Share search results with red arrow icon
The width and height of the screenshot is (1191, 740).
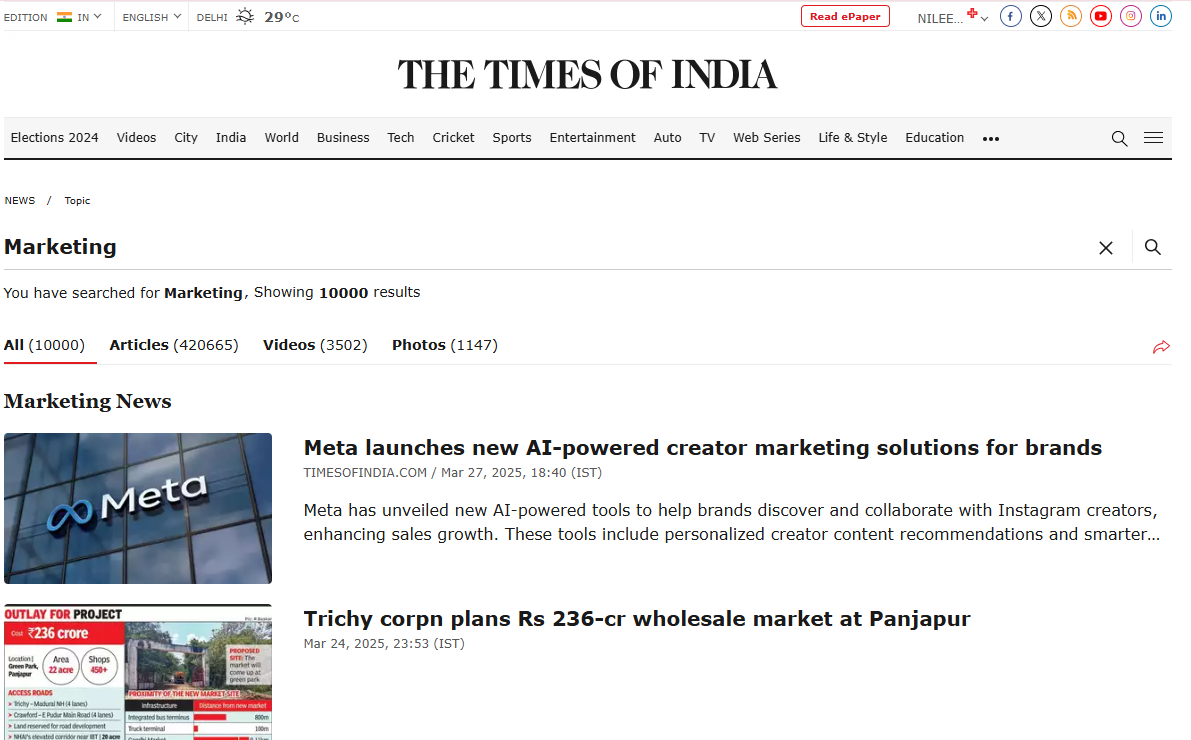click(1161, 347)
